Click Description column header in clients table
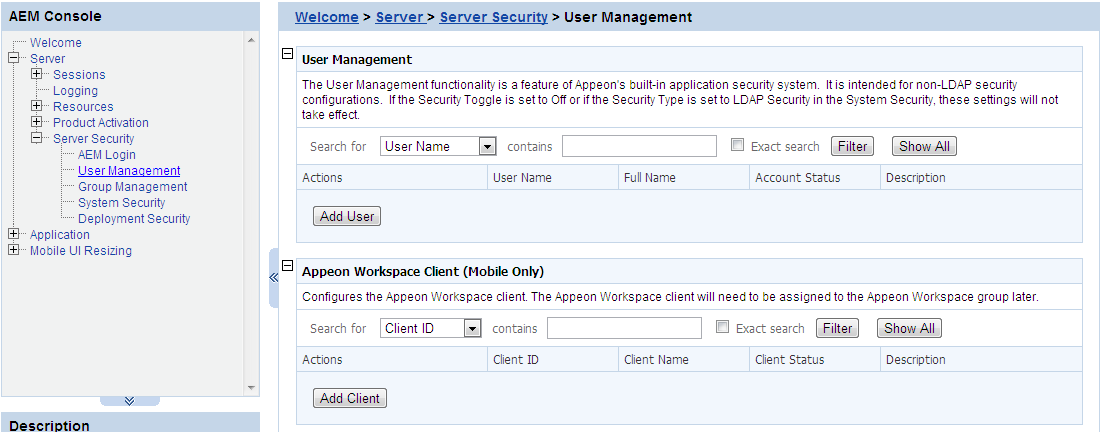Screen dimensions: 1103x432 [x=981, y=360]
